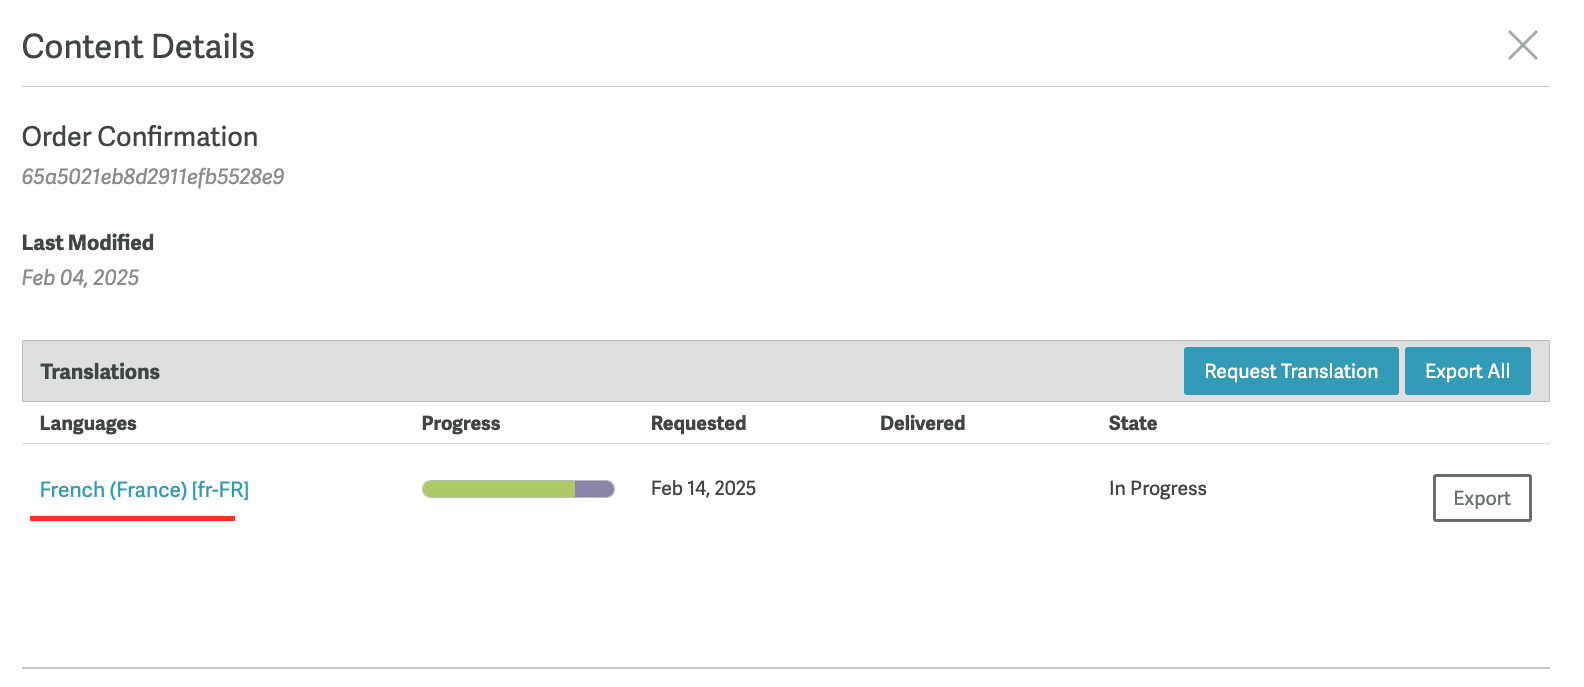Select the Progress column header
Screen dimensions: 1584x687
click(461, 423)
